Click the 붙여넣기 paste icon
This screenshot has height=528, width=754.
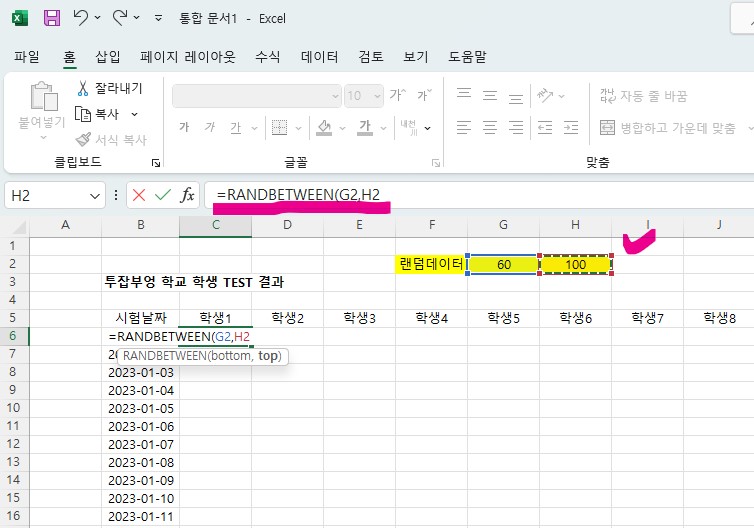click(44, 96)
